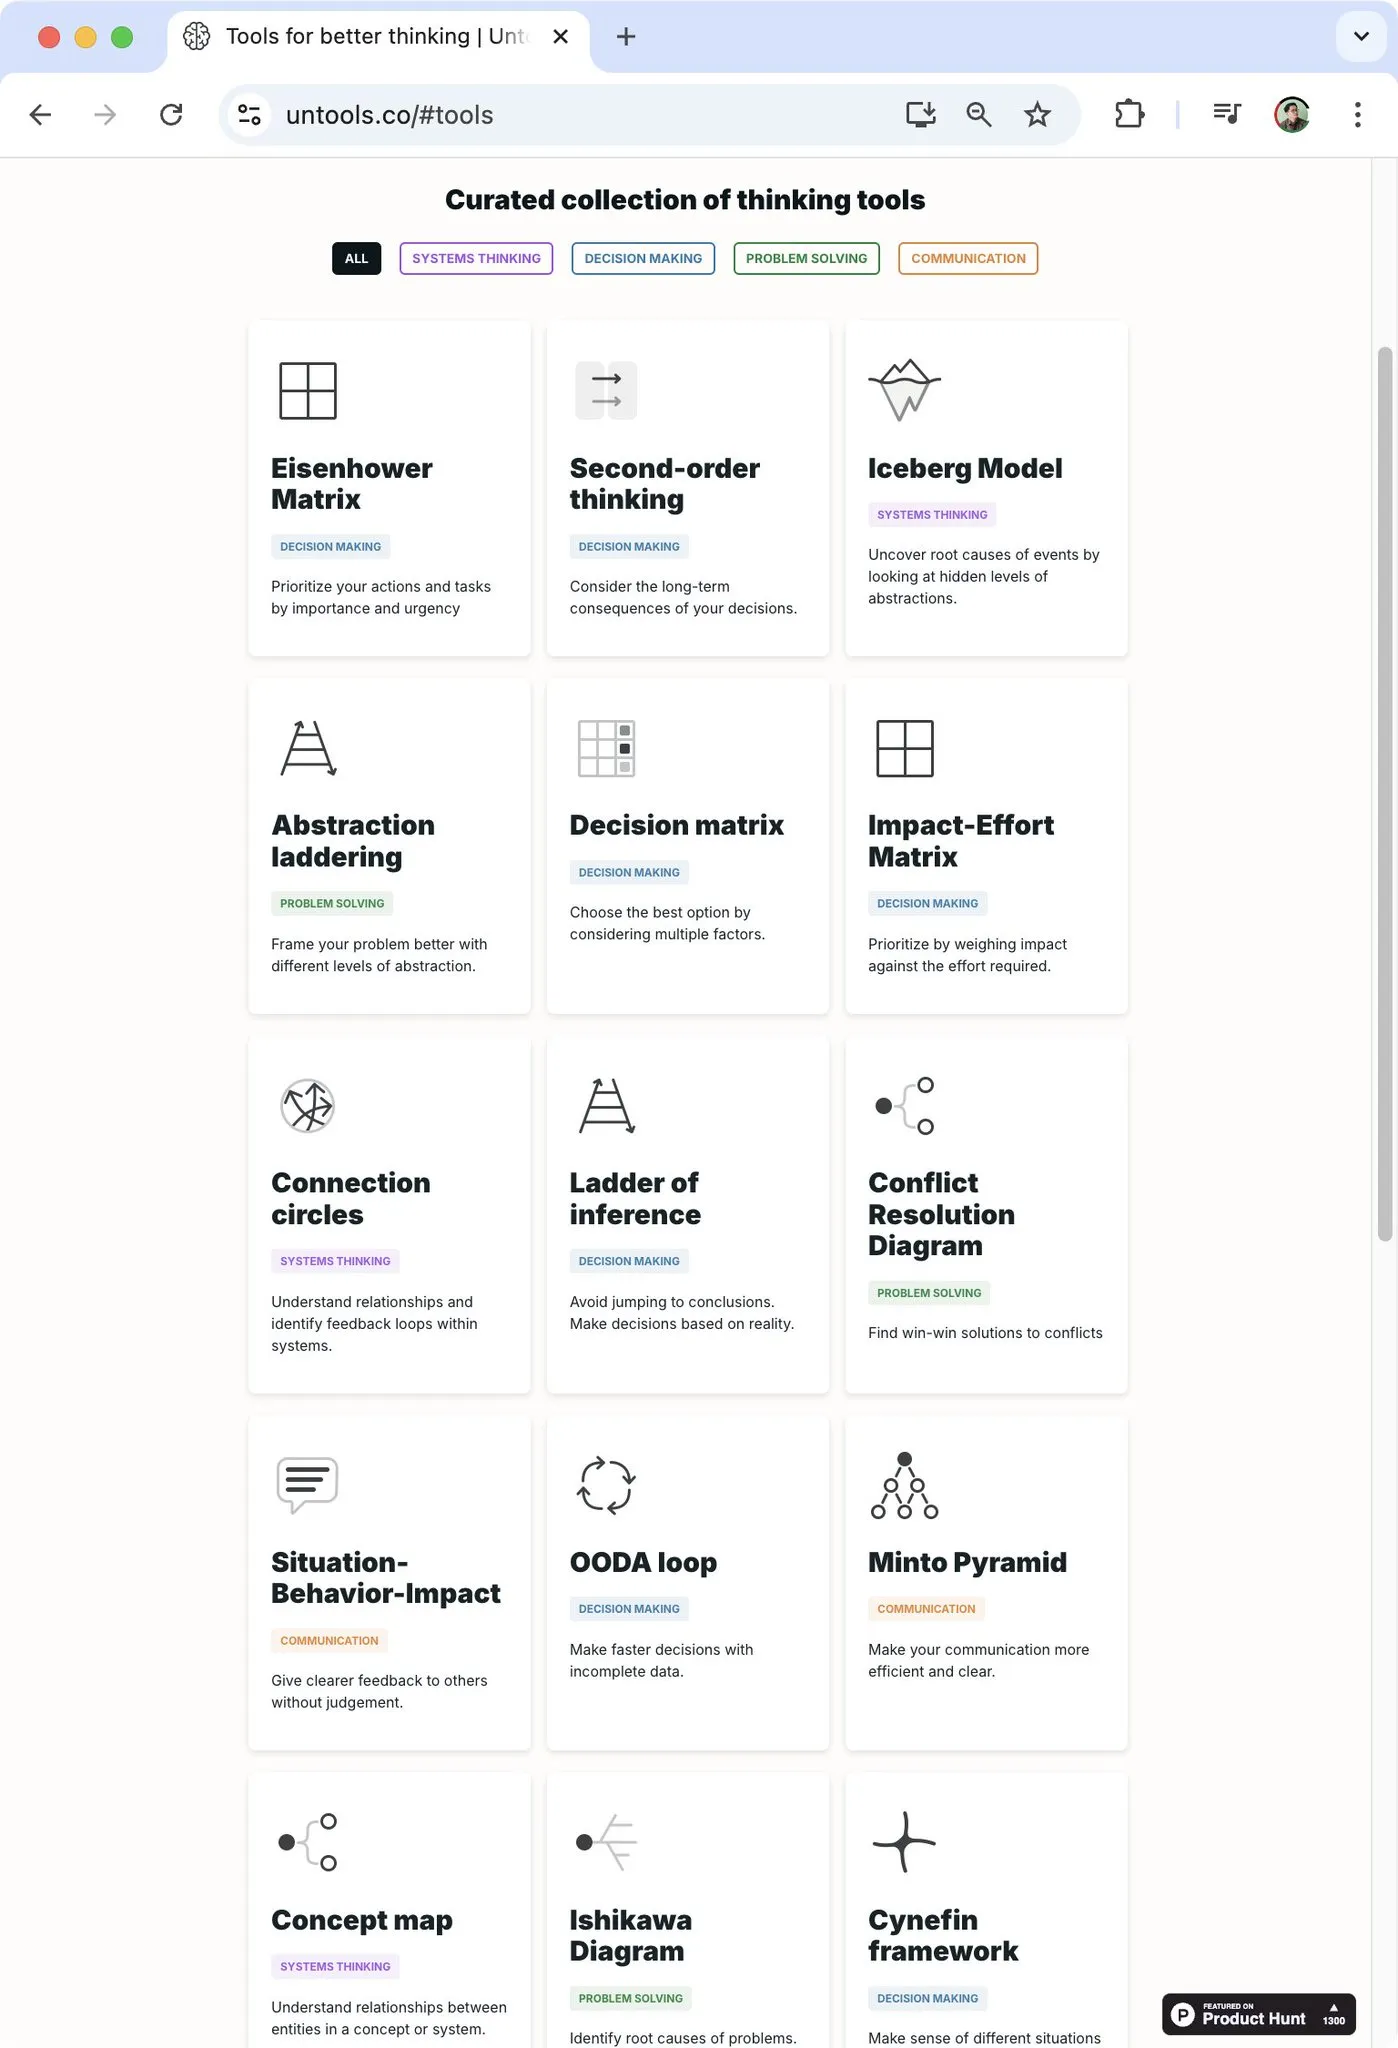
Task: Open the profile avatar menu
Action: pyautogui.click(x=1291, y=114)
